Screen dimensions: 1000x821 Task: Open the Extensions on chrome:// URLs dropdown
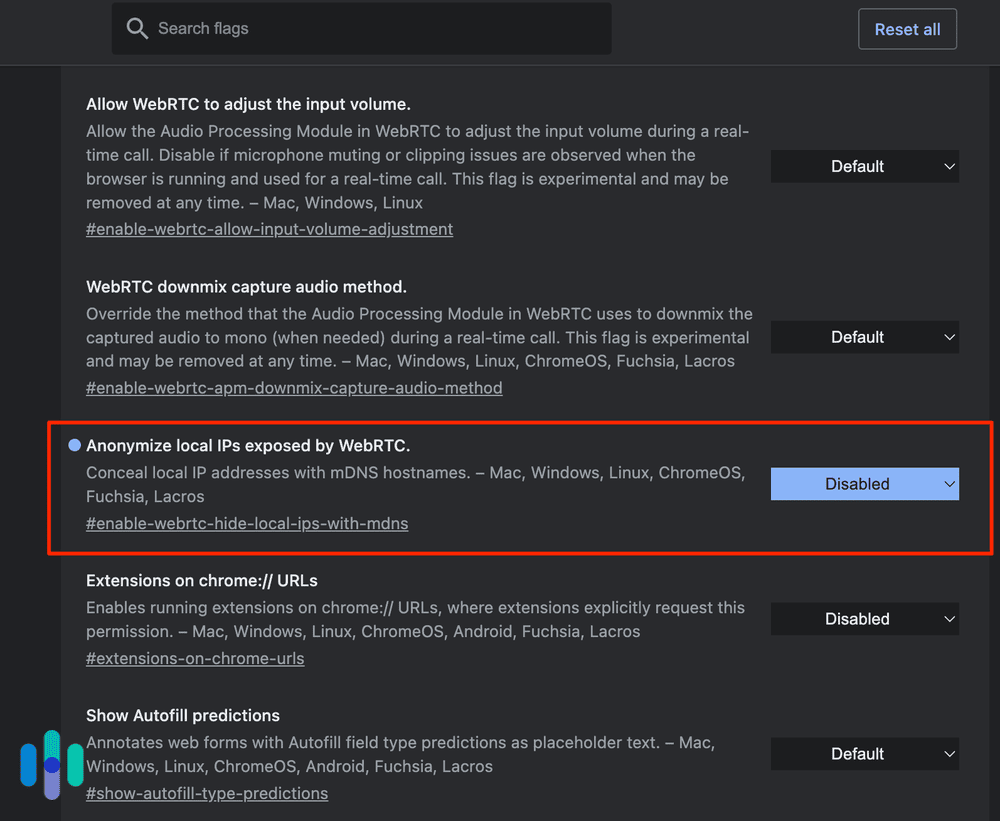[x=864, y=618]
